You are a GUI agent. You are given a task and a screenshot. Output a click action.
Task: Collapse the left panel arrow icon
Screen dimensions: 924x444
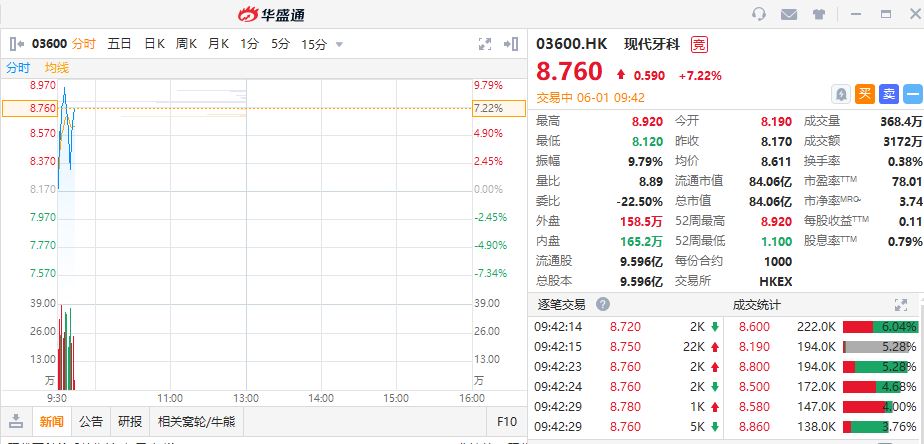pos(15,44)
